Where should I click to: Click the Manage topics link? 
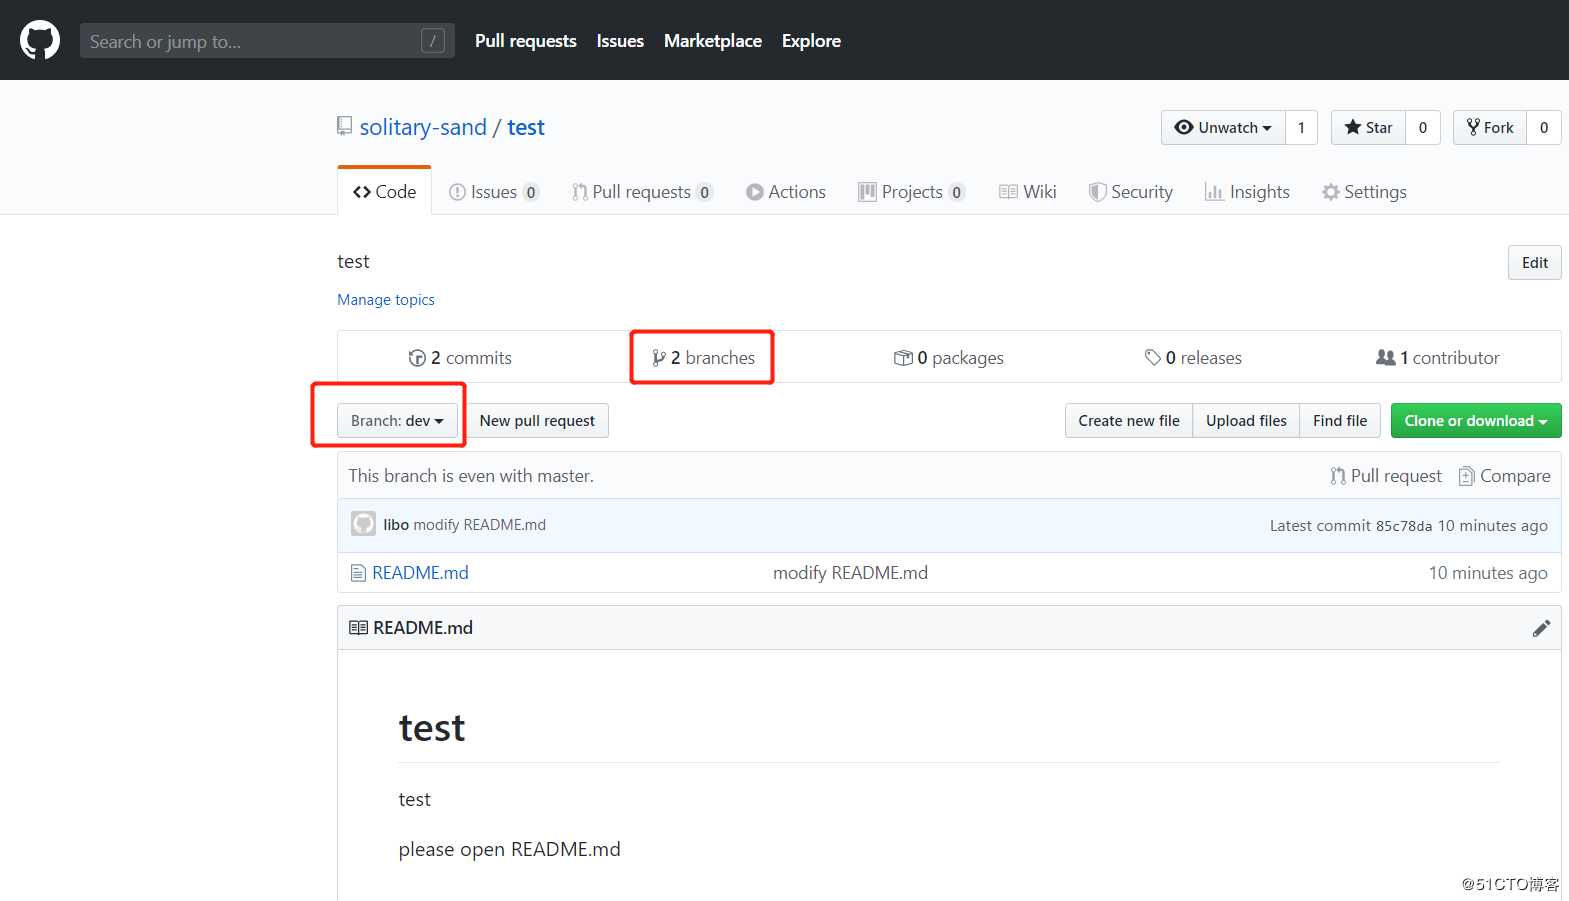click(386, 300)
